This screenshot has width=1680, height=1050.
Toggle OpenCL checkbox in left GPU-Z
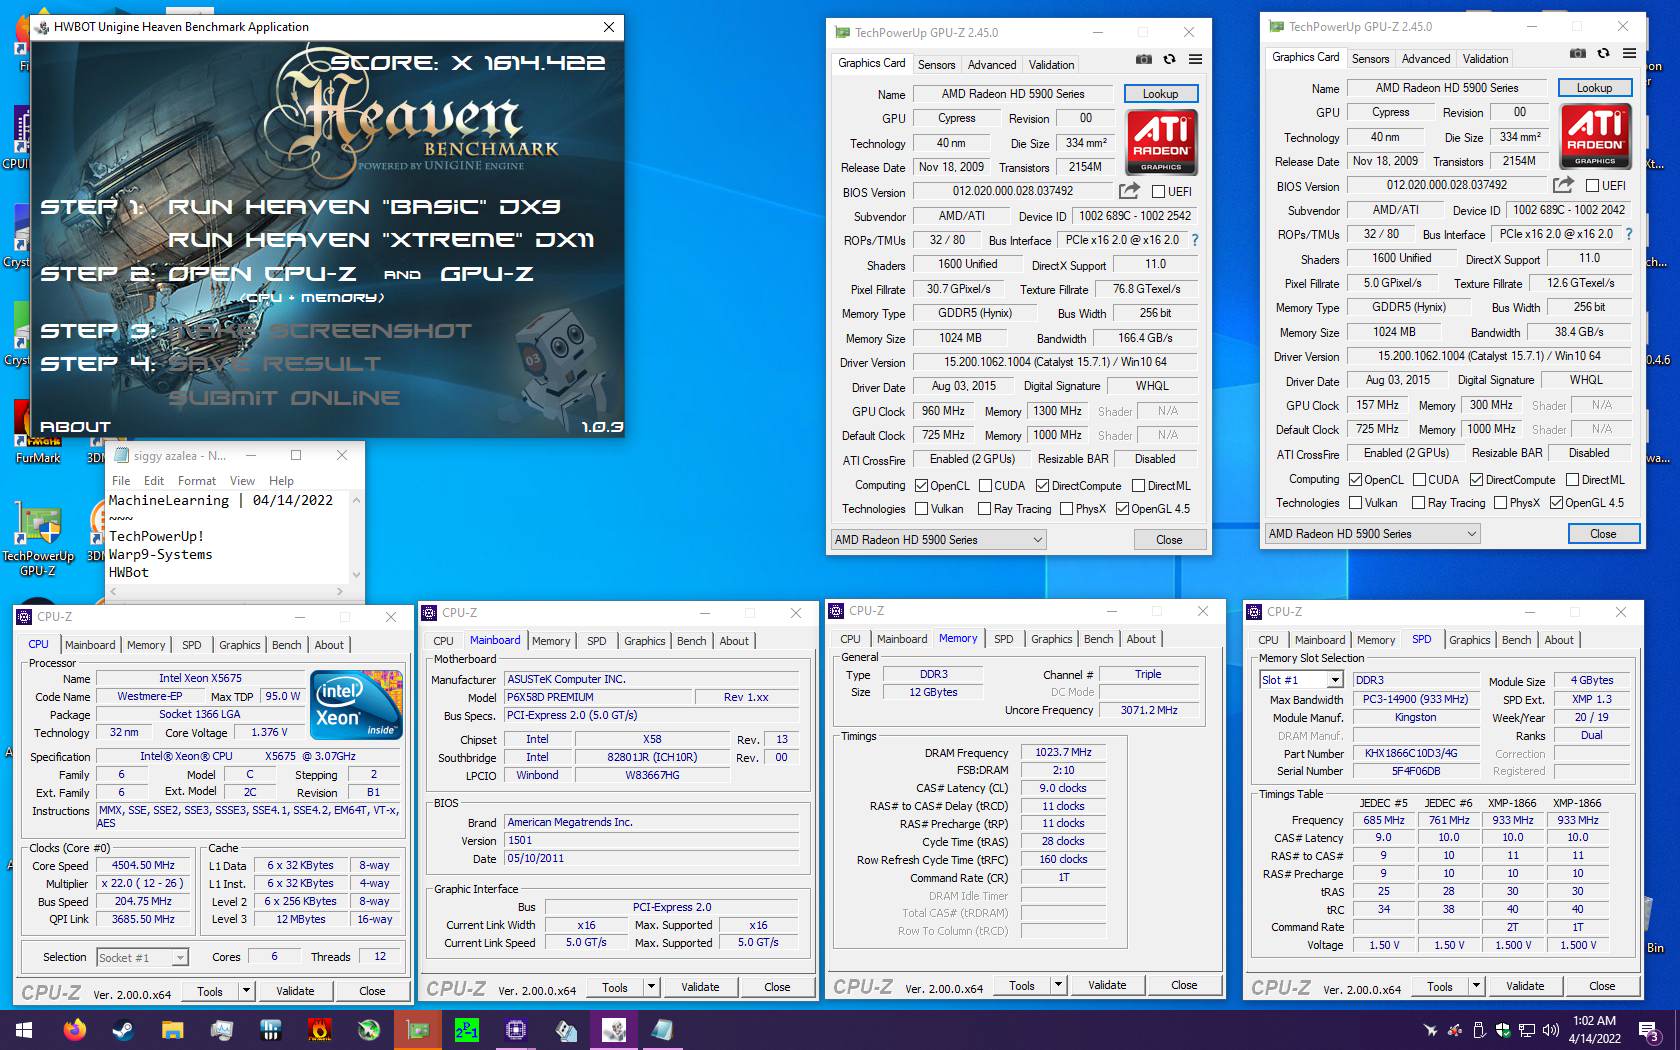point(921,486)
